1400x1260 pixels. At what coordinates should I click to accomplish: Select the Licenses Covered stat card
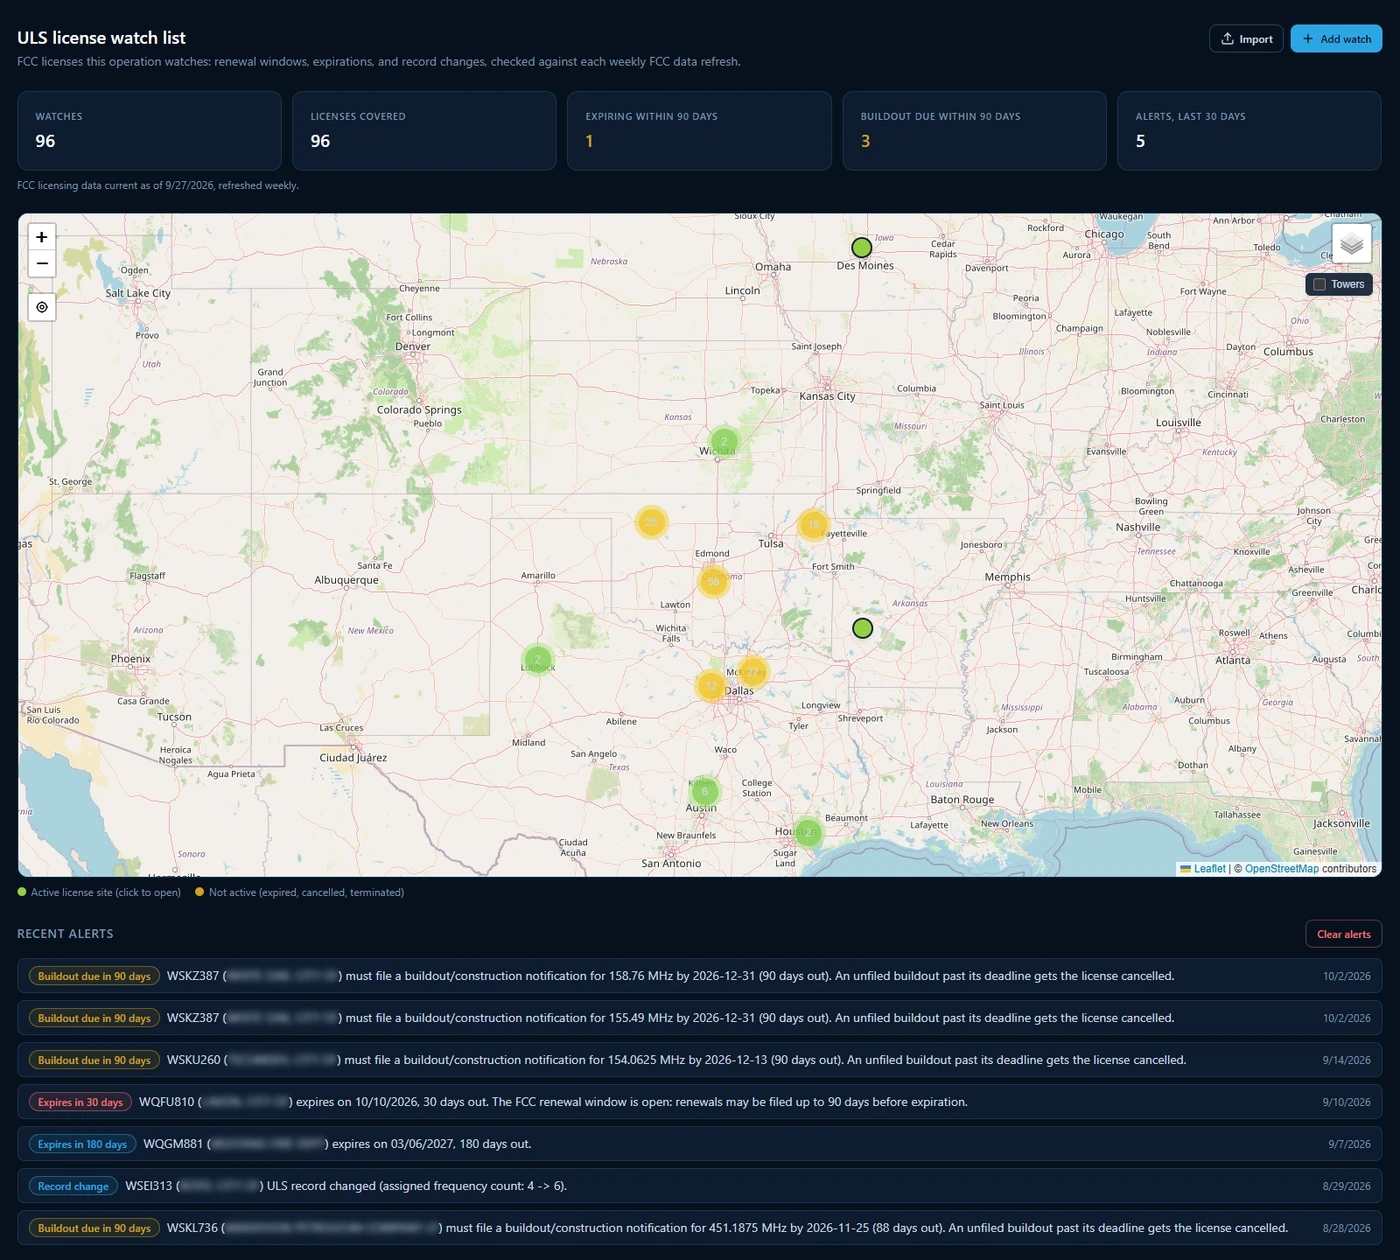424,131
